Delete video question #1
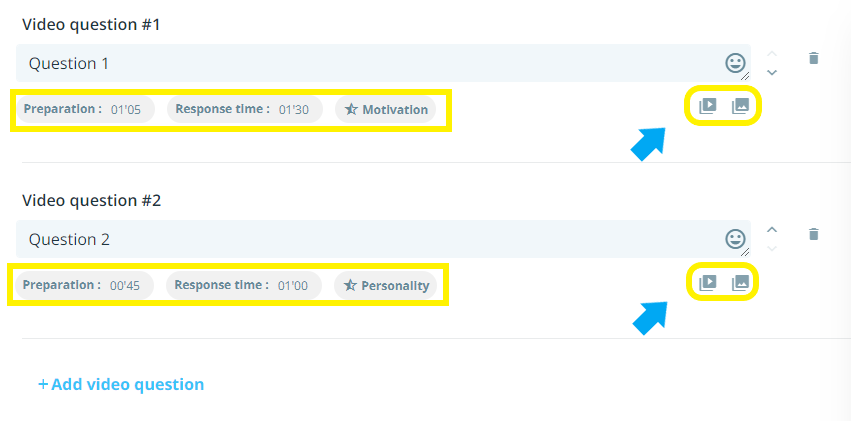Image resolution: width=851 pixels, height=421 pixels. point(814,58)
